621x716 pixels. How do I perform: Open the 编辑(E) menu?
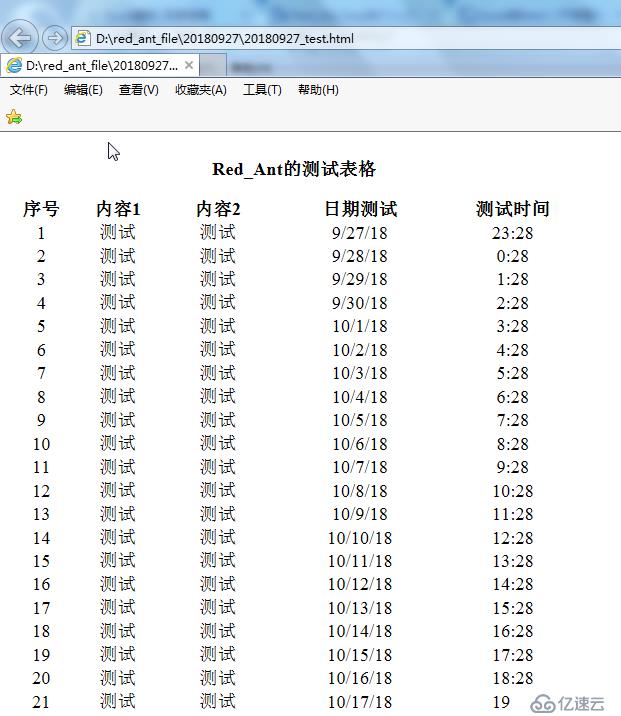(x=83, y=90)
